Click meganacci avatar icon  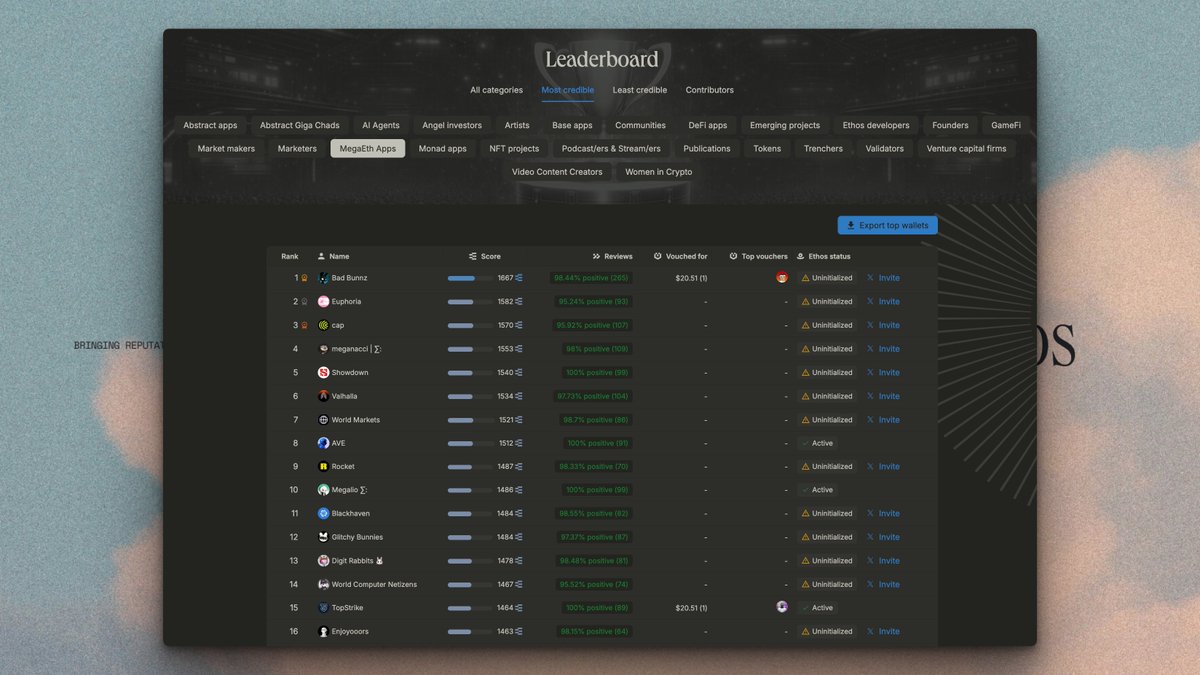pos(323,349)
